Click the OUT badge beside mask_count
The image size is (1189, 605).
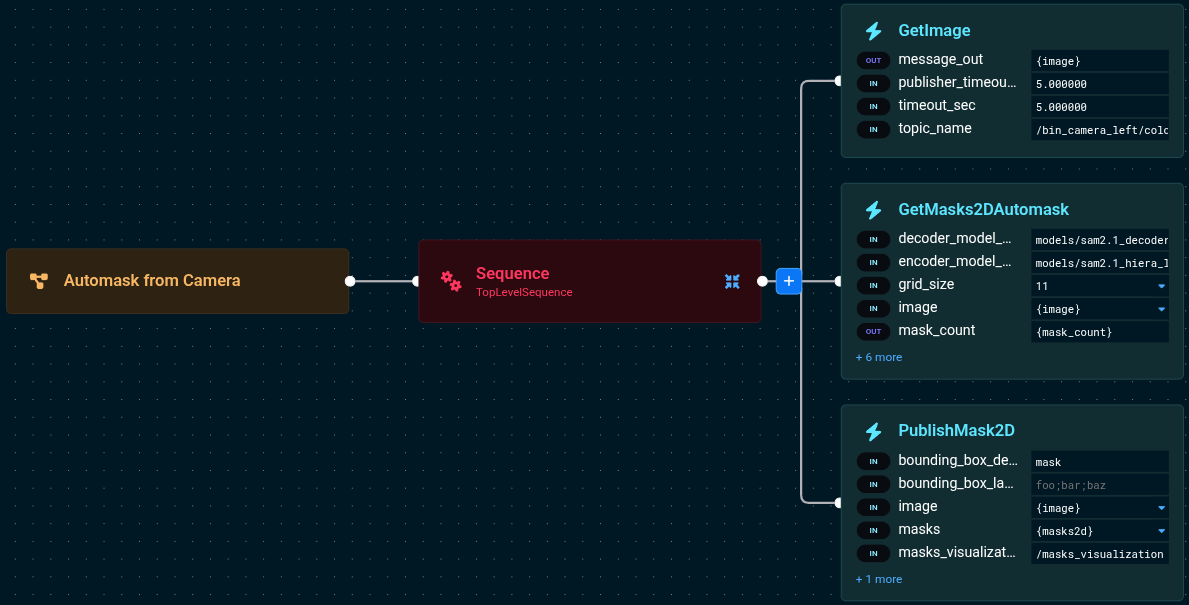pos(873,331)
